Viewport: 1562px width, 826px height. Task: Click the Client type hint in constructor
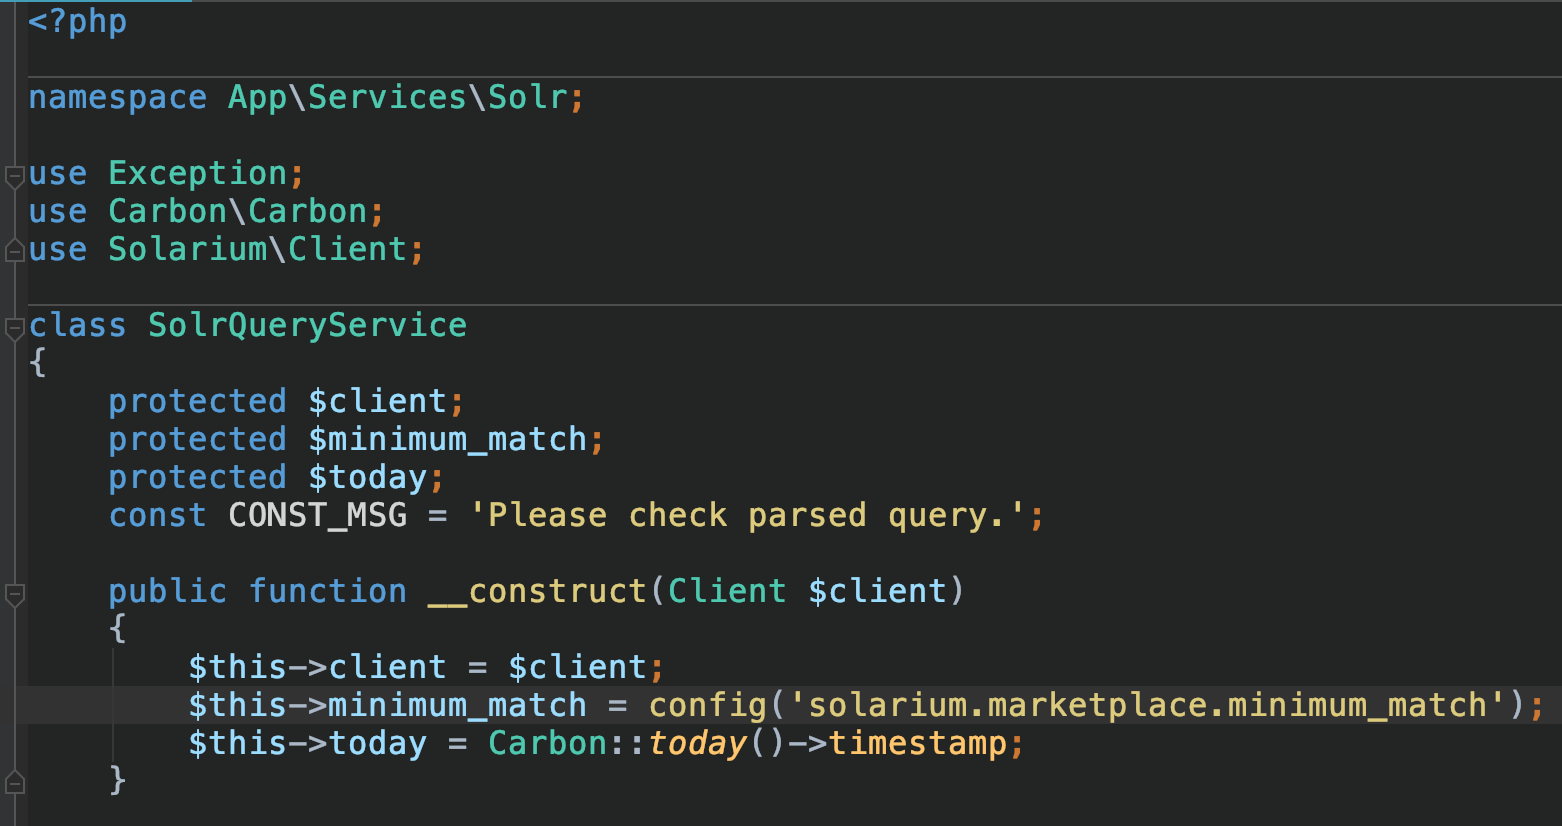coord(727,592)
